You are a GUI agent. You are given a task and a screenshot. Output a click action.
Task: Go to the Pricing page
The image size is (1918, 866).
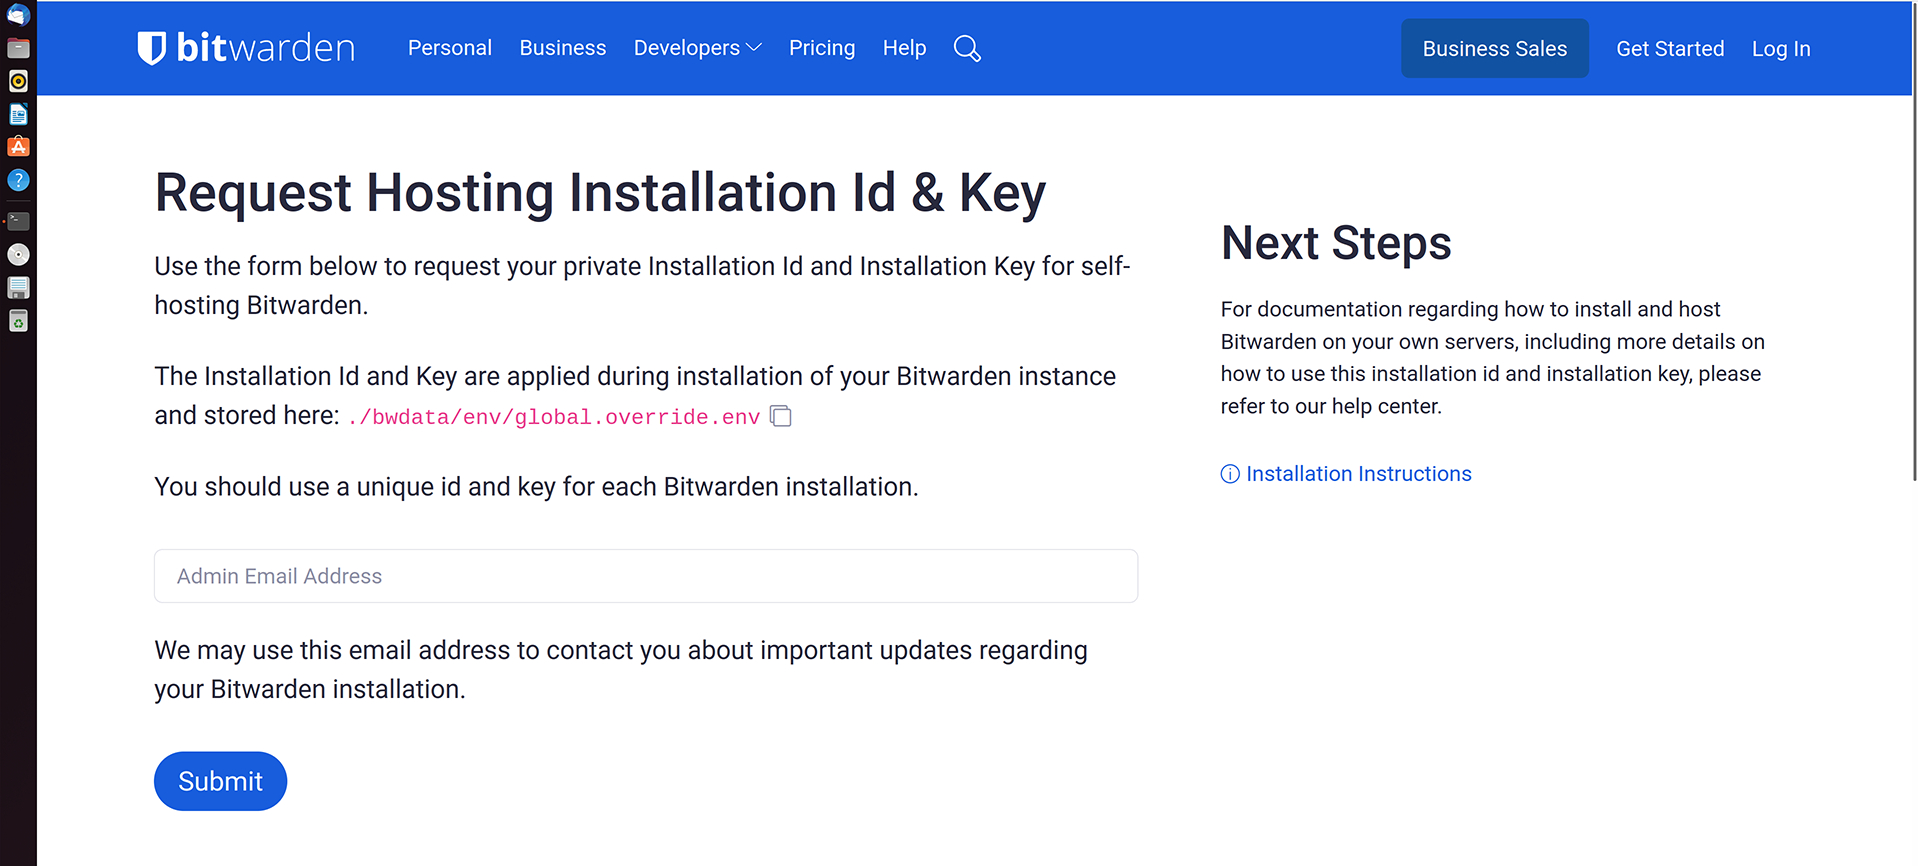point(822,48)
